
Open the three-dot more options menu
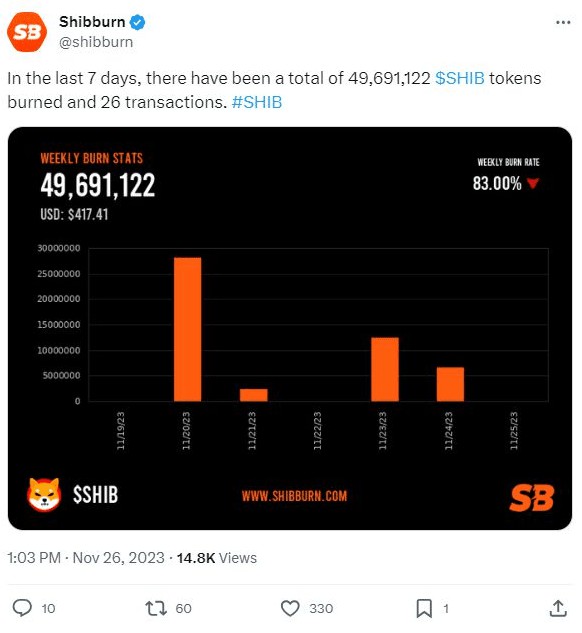[563, 22]
